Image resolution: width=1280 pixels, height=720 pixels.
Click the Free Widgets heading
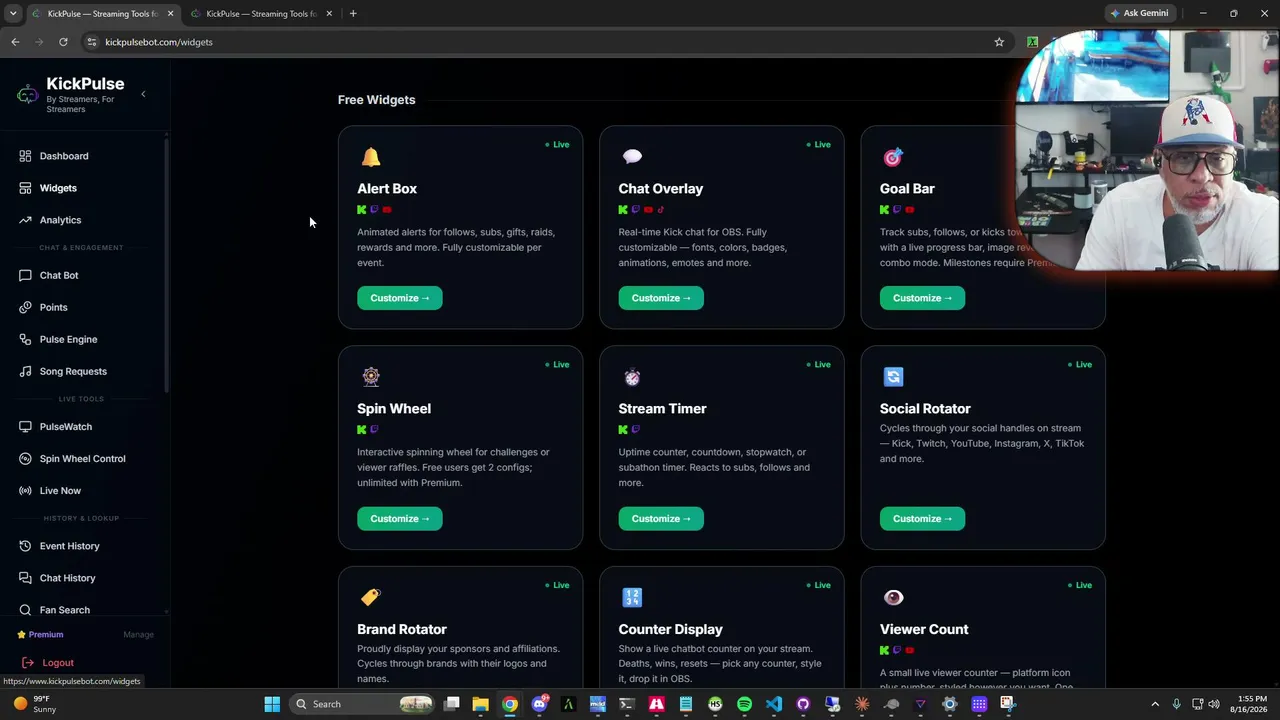376,100
